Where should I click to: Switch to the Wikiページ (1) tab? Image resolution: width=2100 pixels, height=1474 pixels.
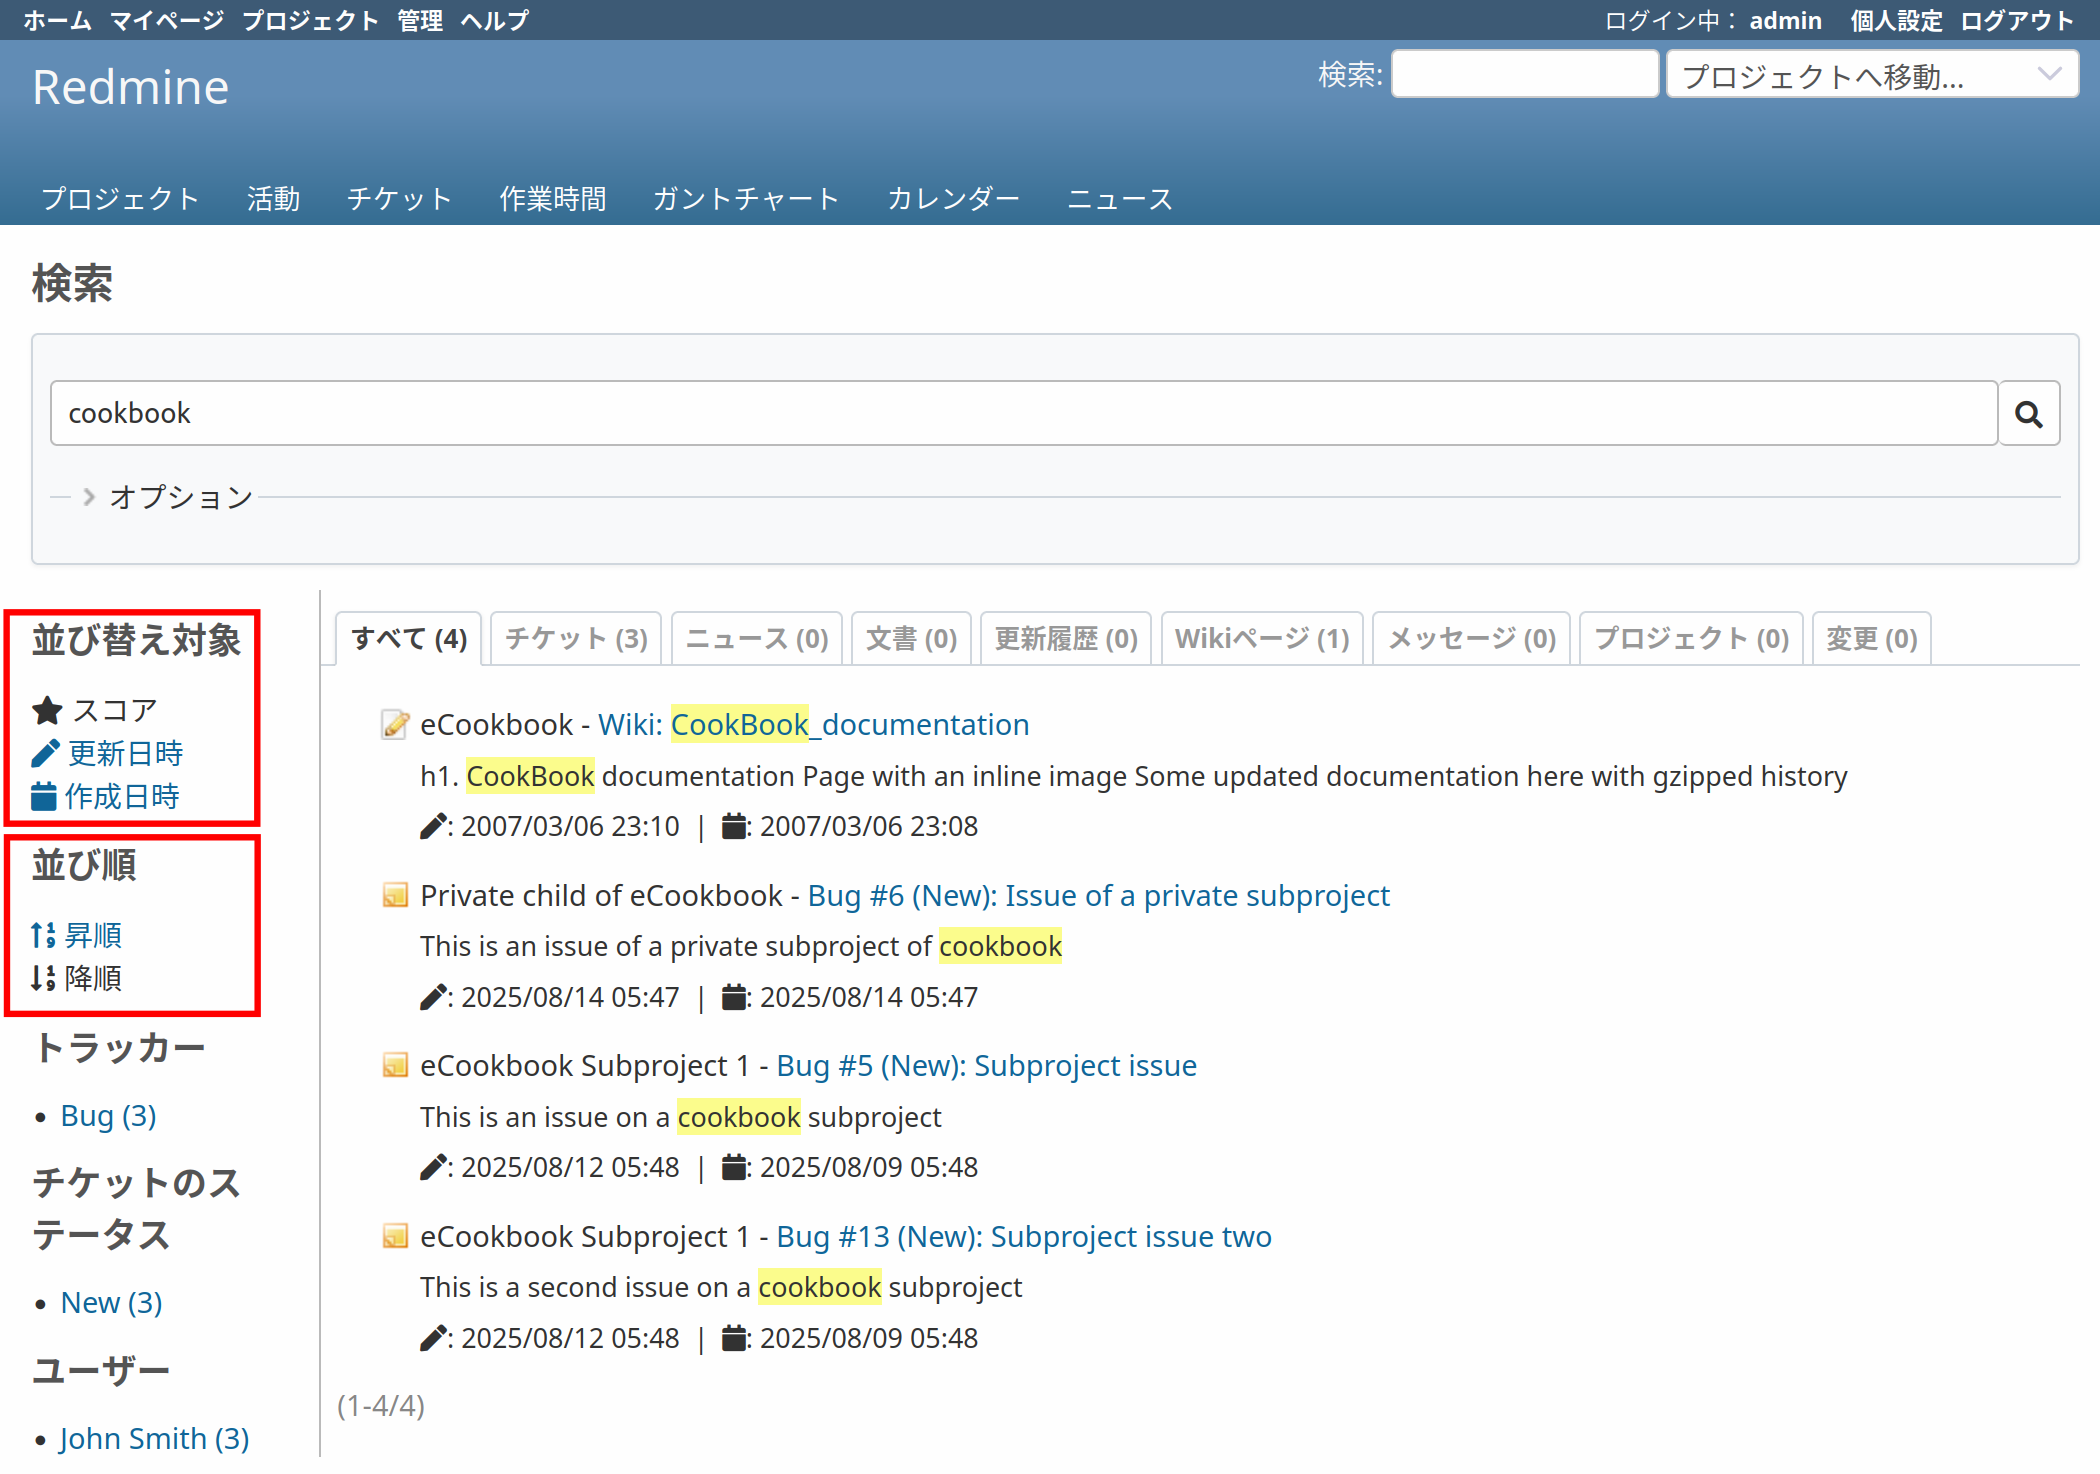(1261, 638)
